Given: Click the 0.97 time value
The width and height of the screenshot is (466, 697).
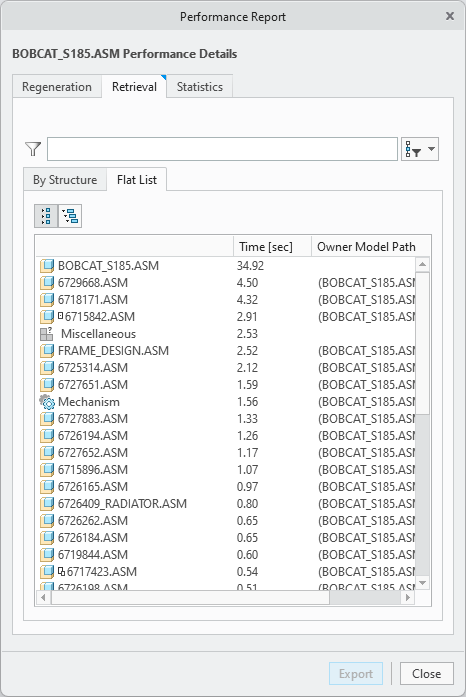Looking at the screenshot, I should click(x=247, y=487).
